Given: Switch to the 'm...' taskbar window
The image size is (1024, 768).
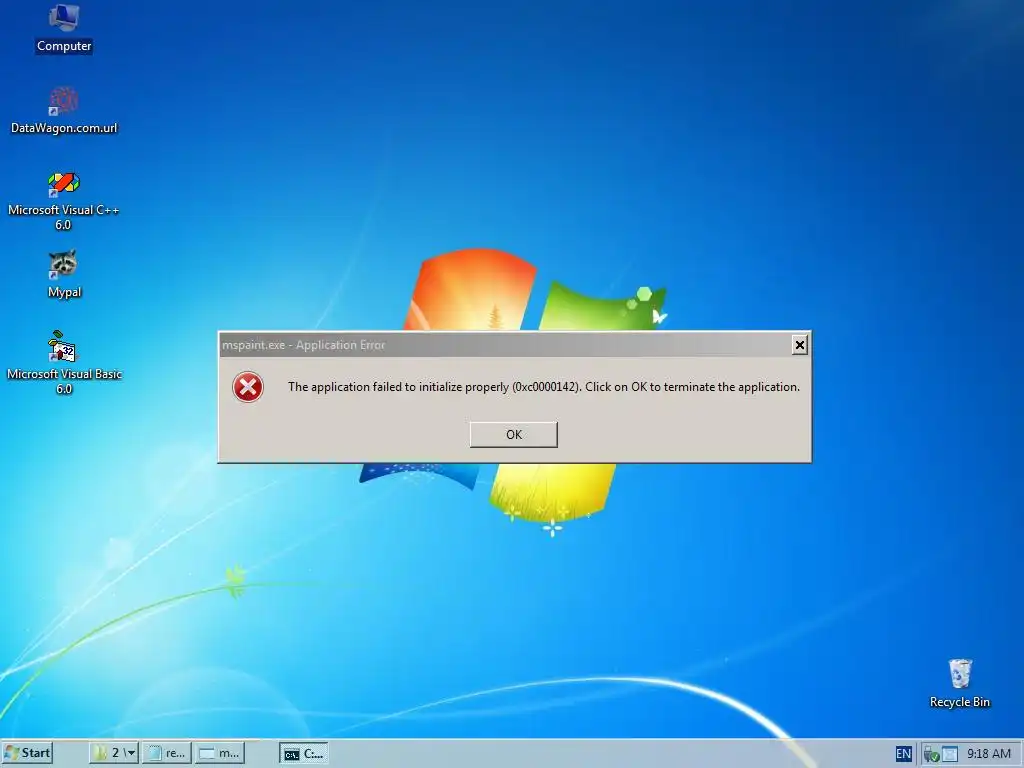Looking at the screenshot, I should 220,753.
